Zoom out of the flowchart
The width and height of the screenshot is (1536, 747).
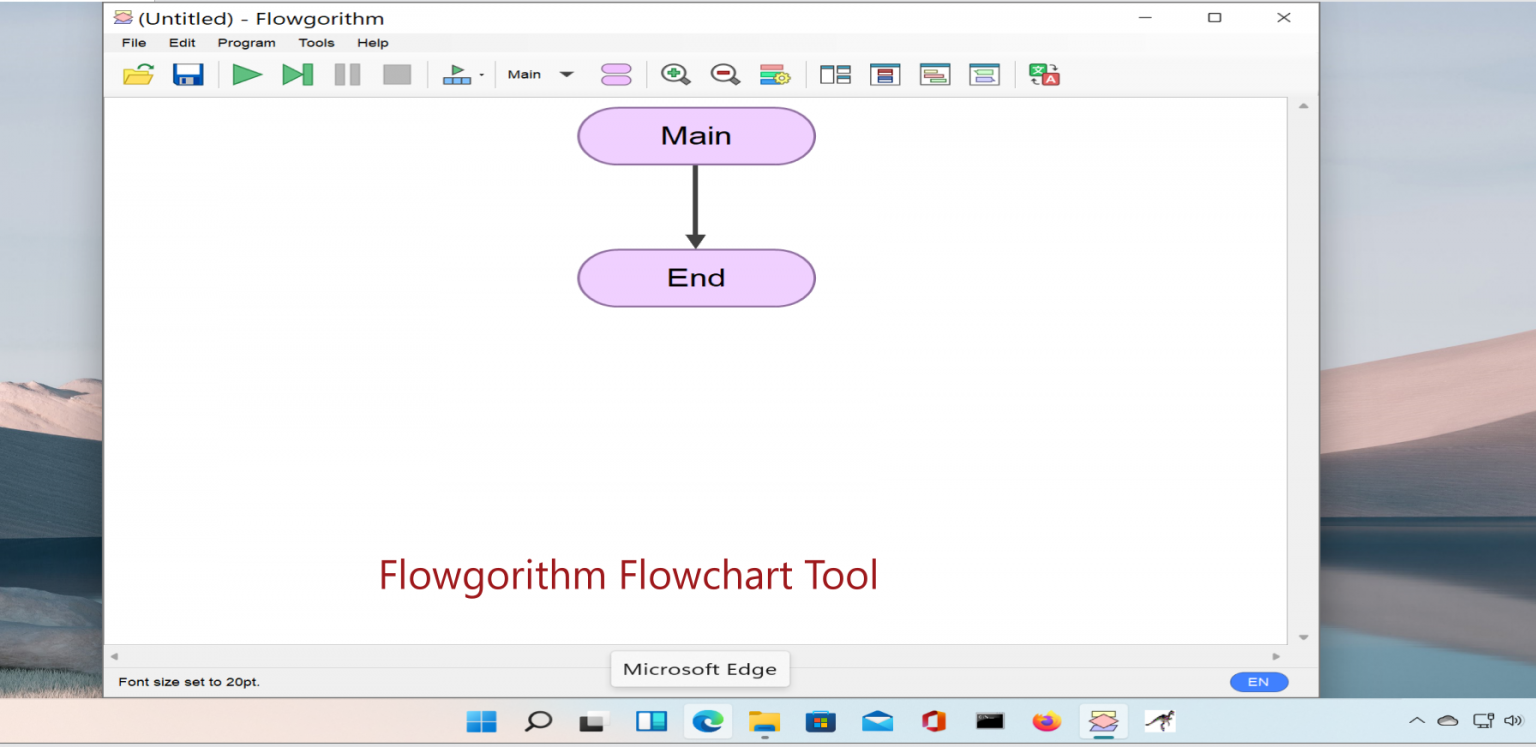click(725, 73)
